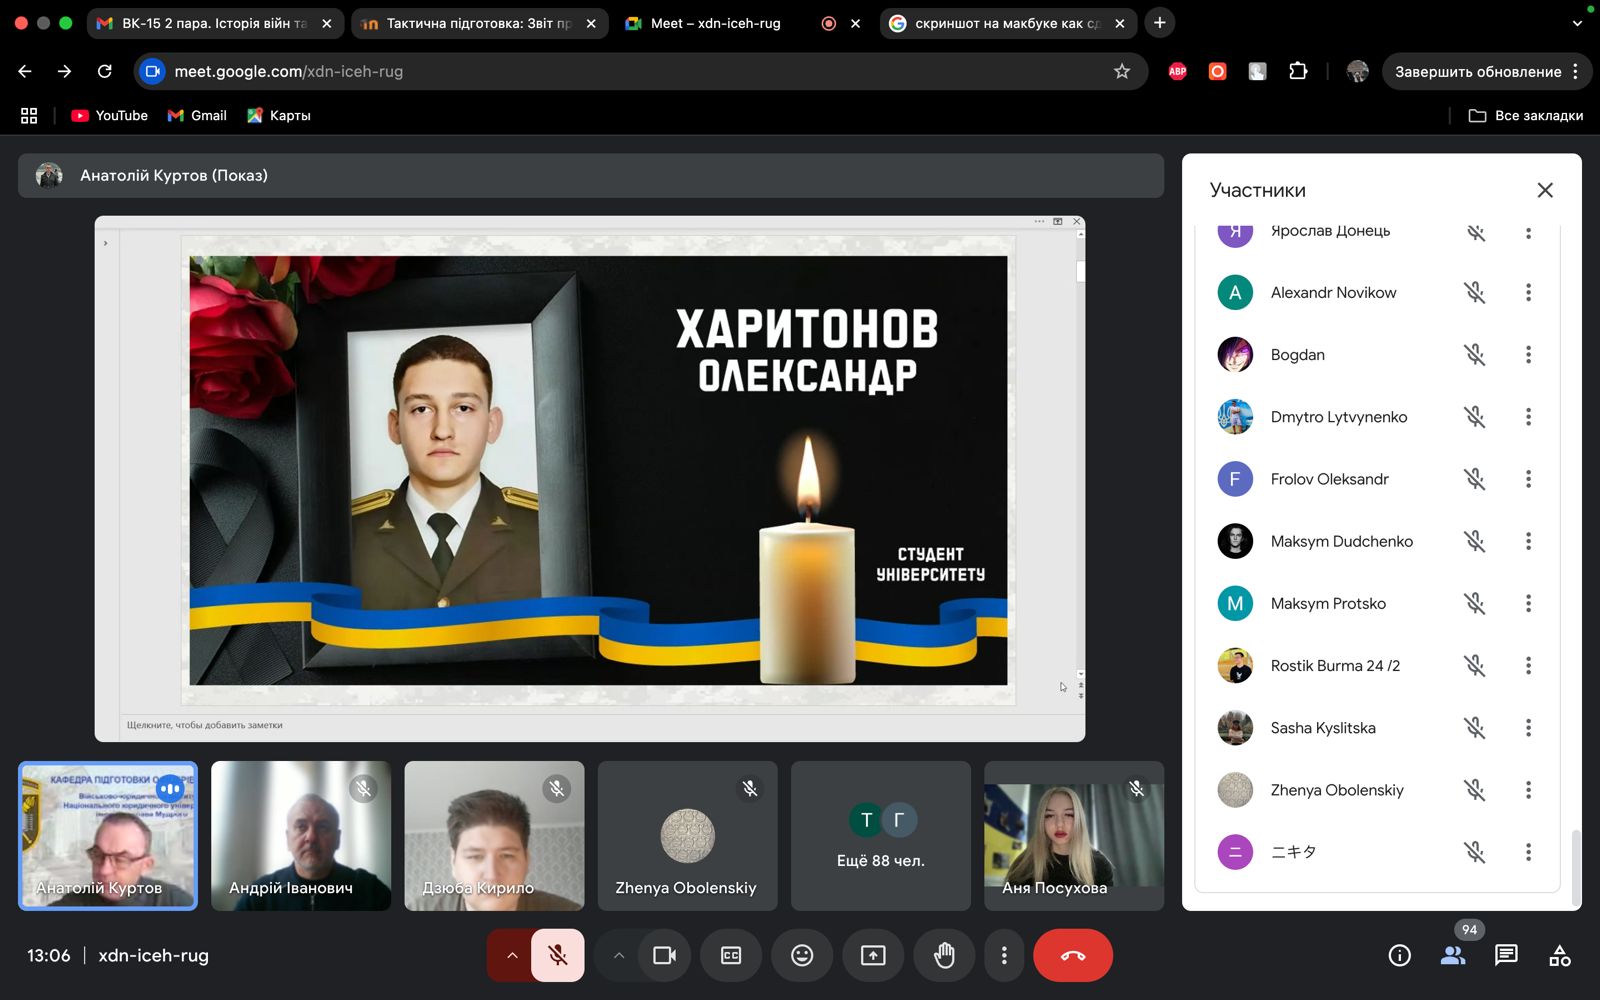Viewport: 1600px width, 1000px height.
Task: Turn on your camera
Action: pos(664,955)
